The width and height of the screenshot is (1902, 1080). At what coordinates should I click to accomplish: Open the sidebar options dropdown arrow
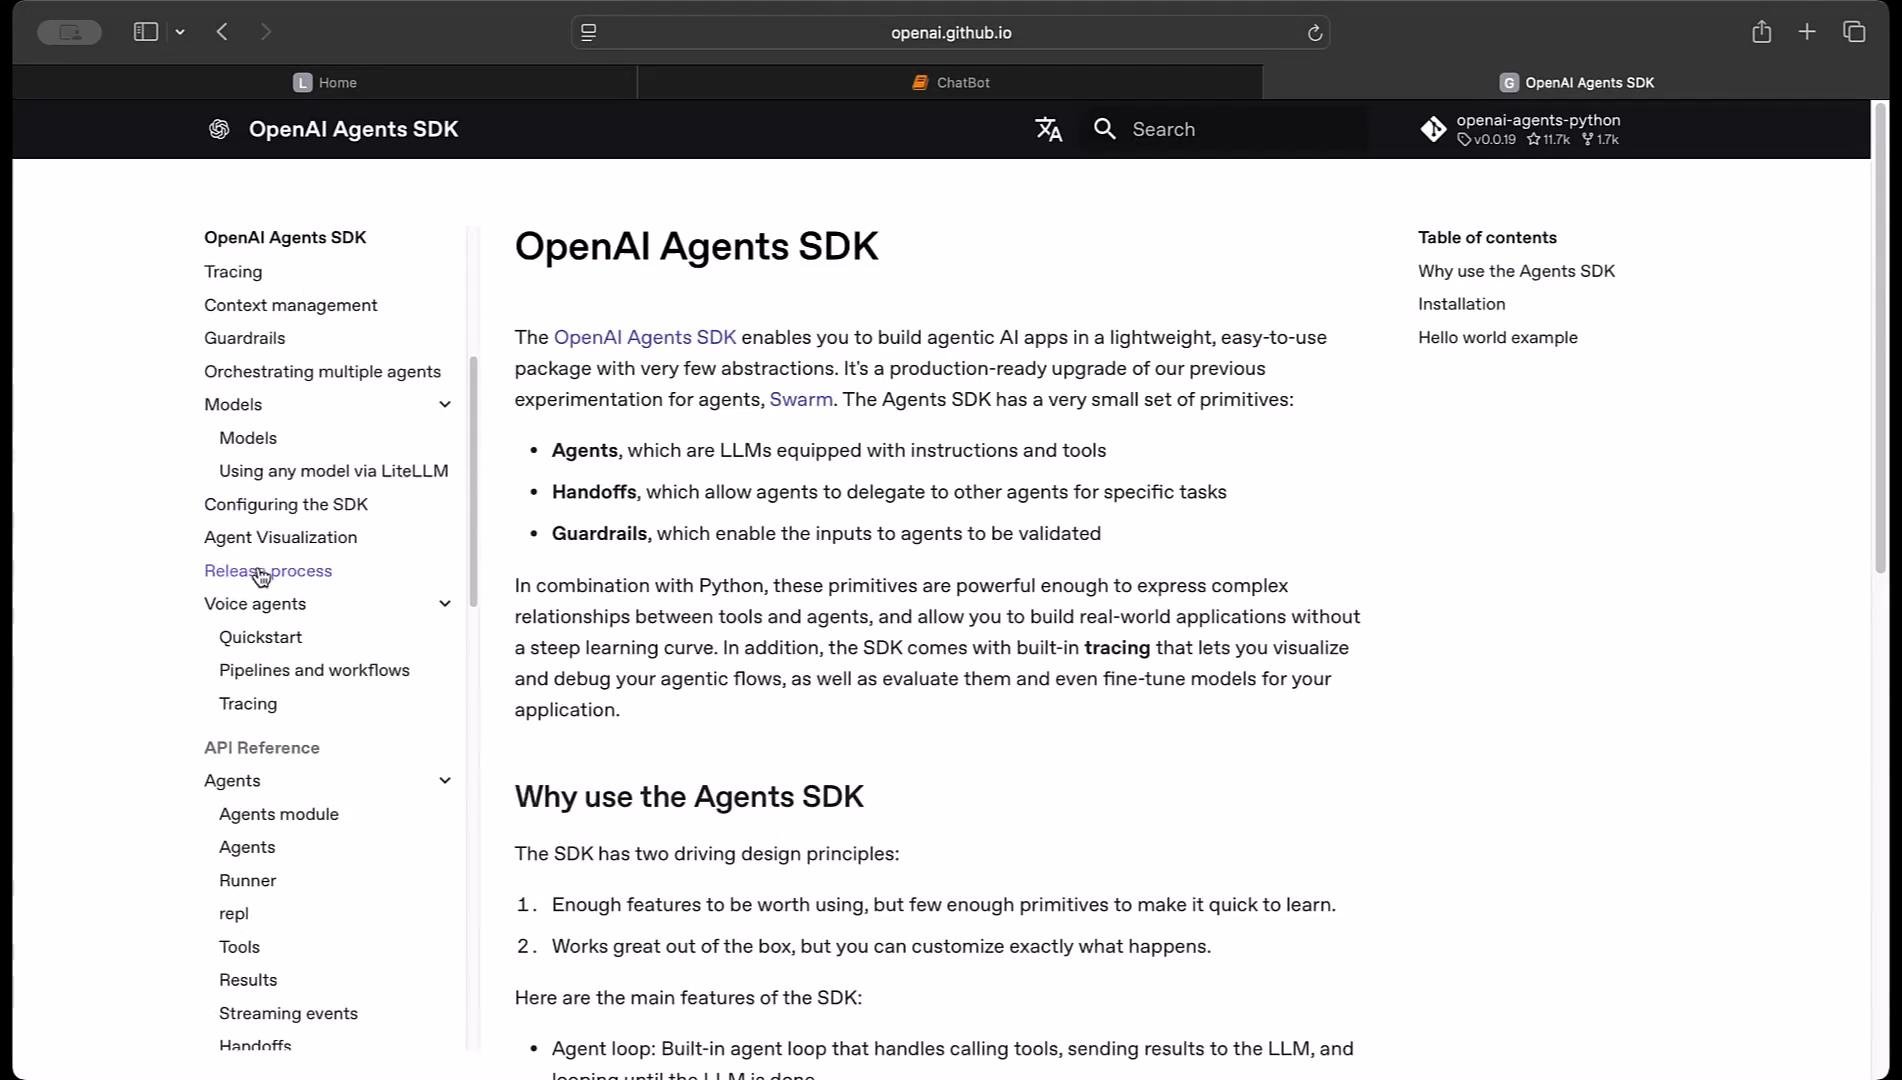click(x=180, y=32)
